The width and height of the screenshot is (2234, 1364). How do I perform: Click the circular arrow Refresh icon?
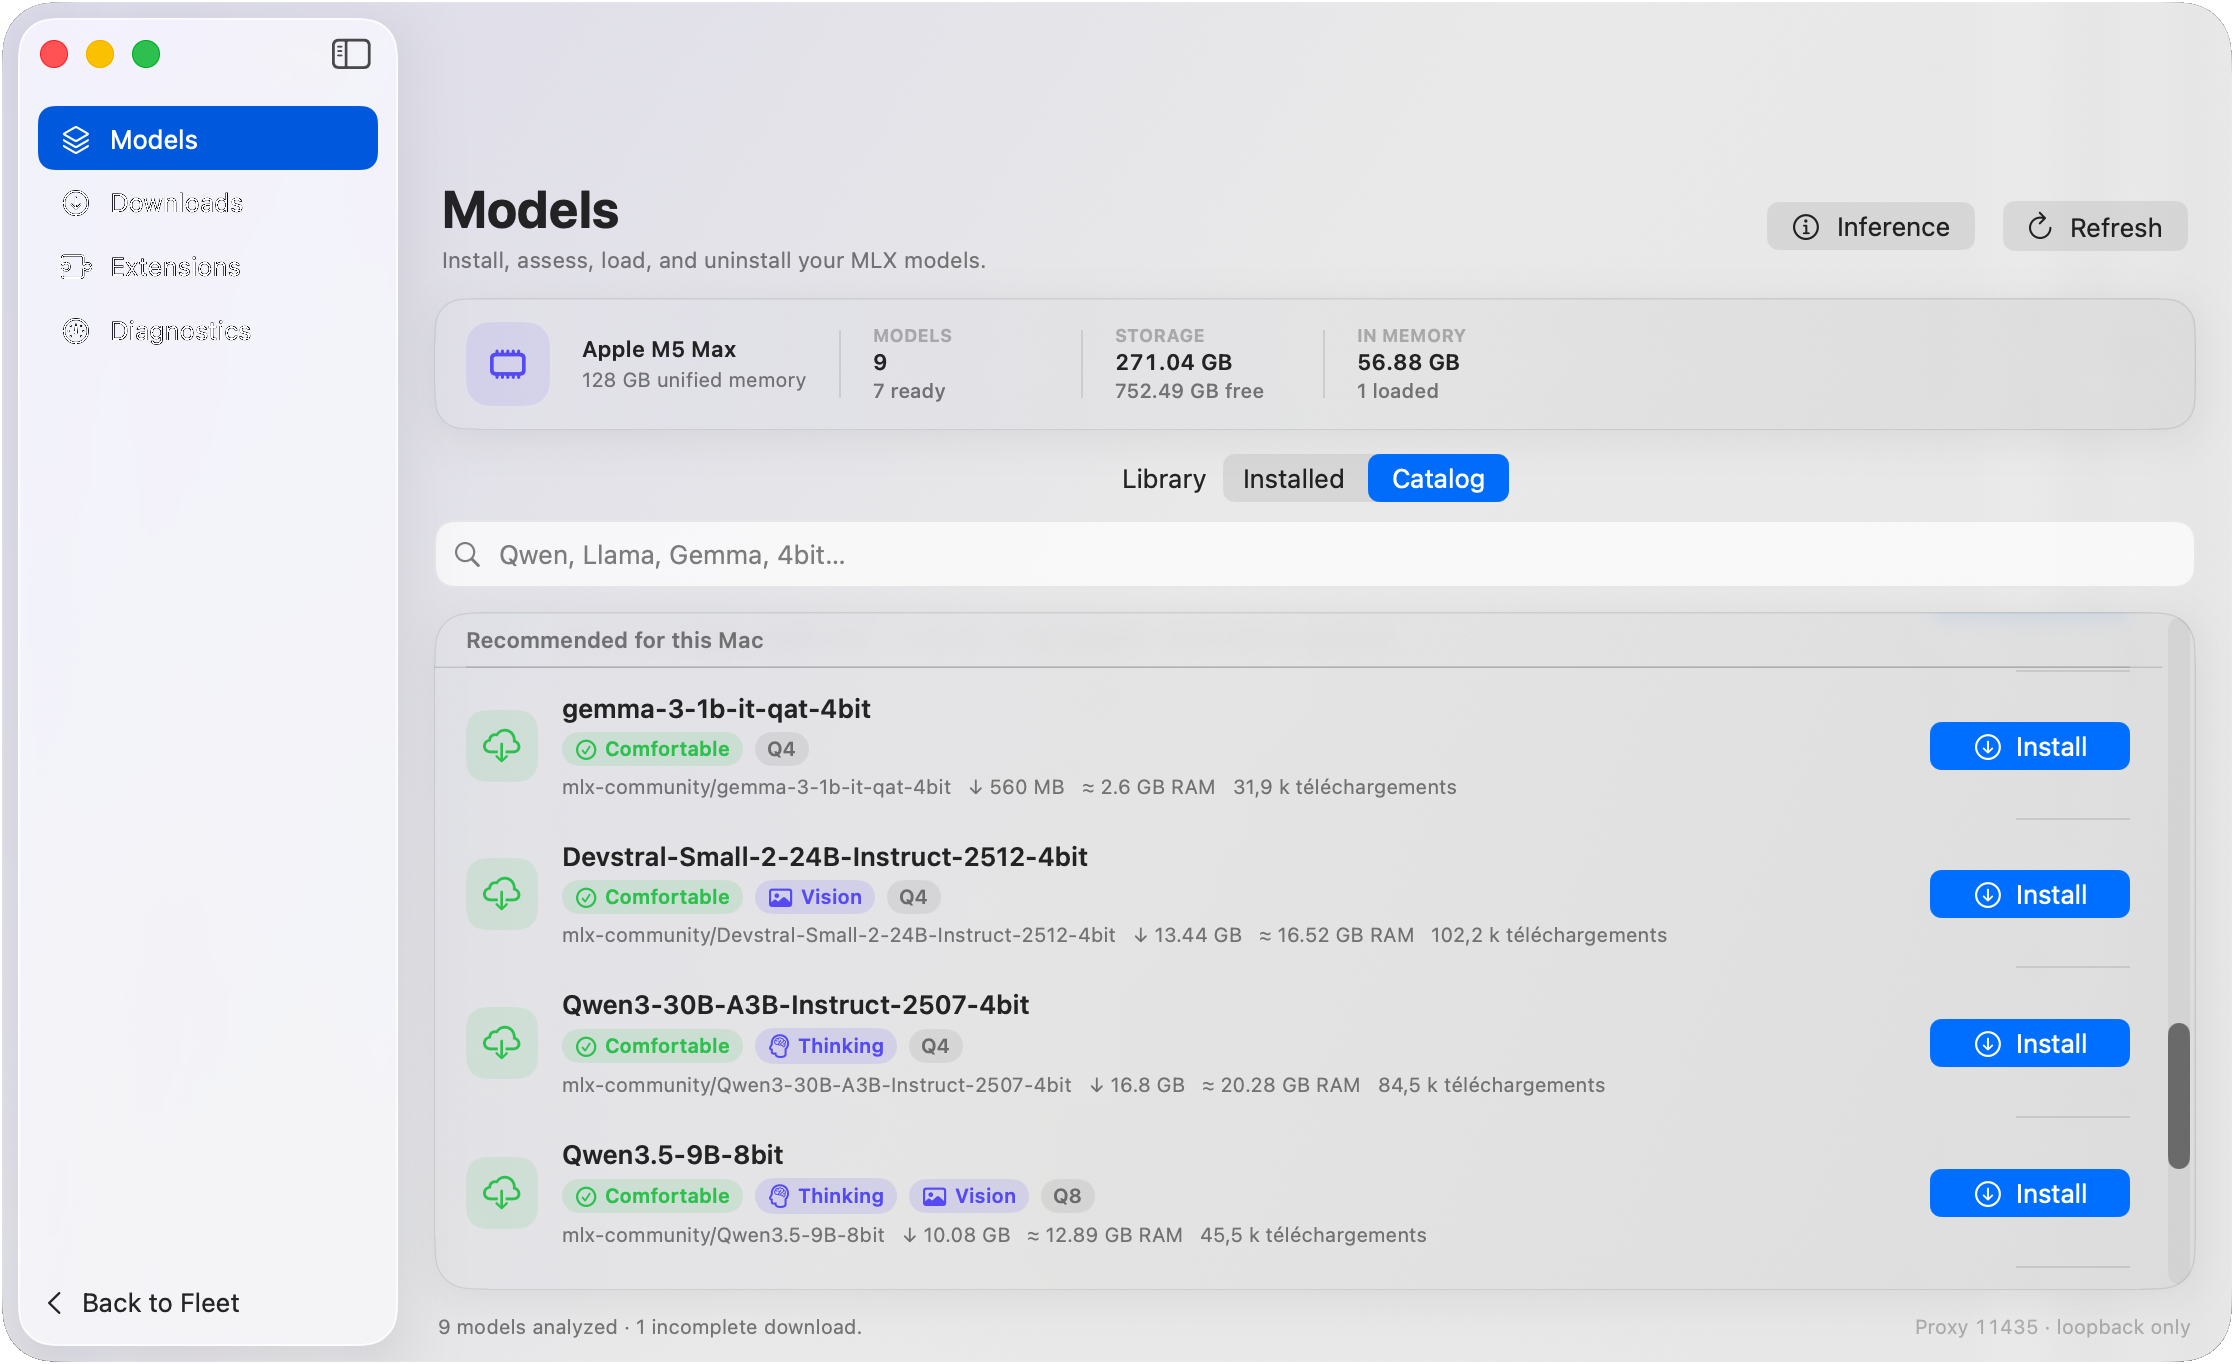tap(2040, 227)
